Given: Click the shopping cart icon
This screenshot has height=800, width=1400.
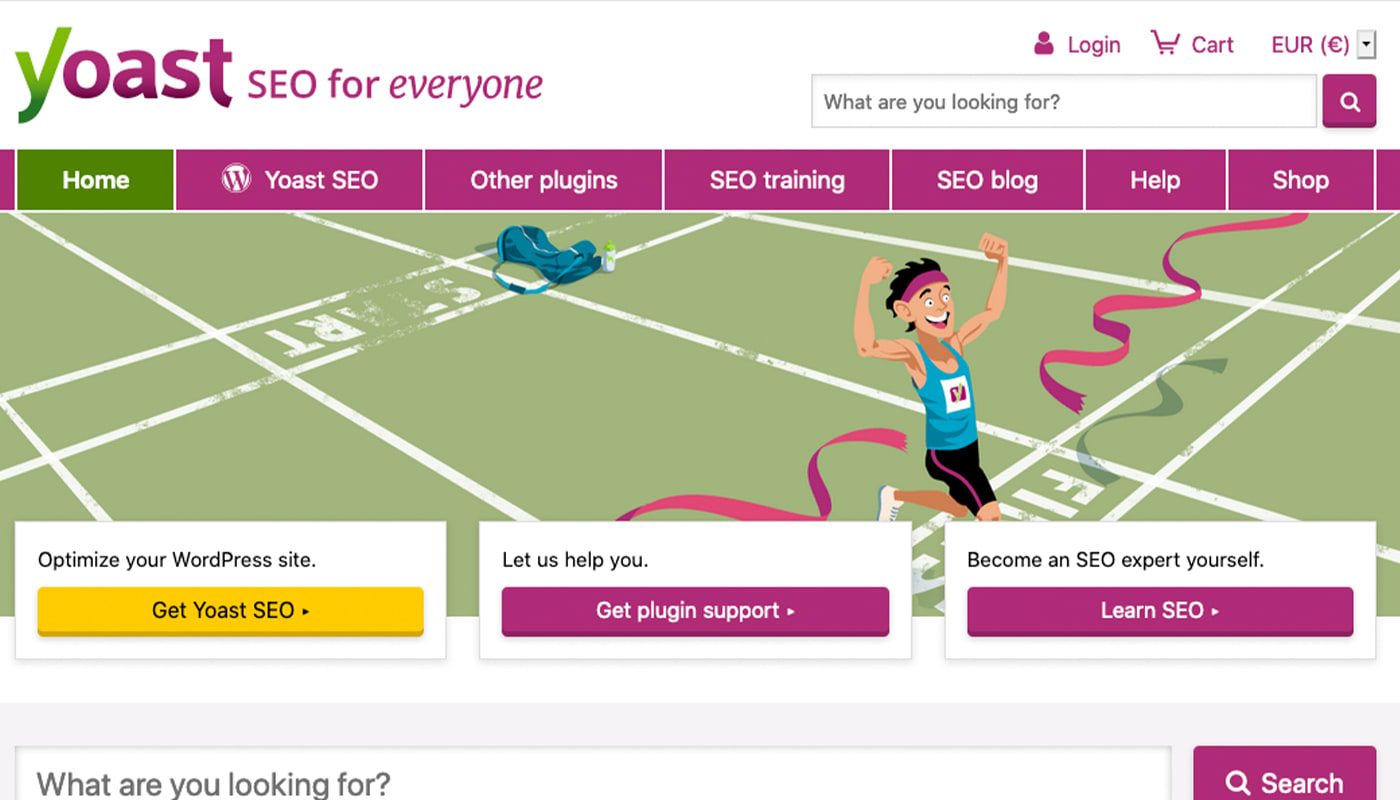Looking at the screenshot, I should point(1164,43).
